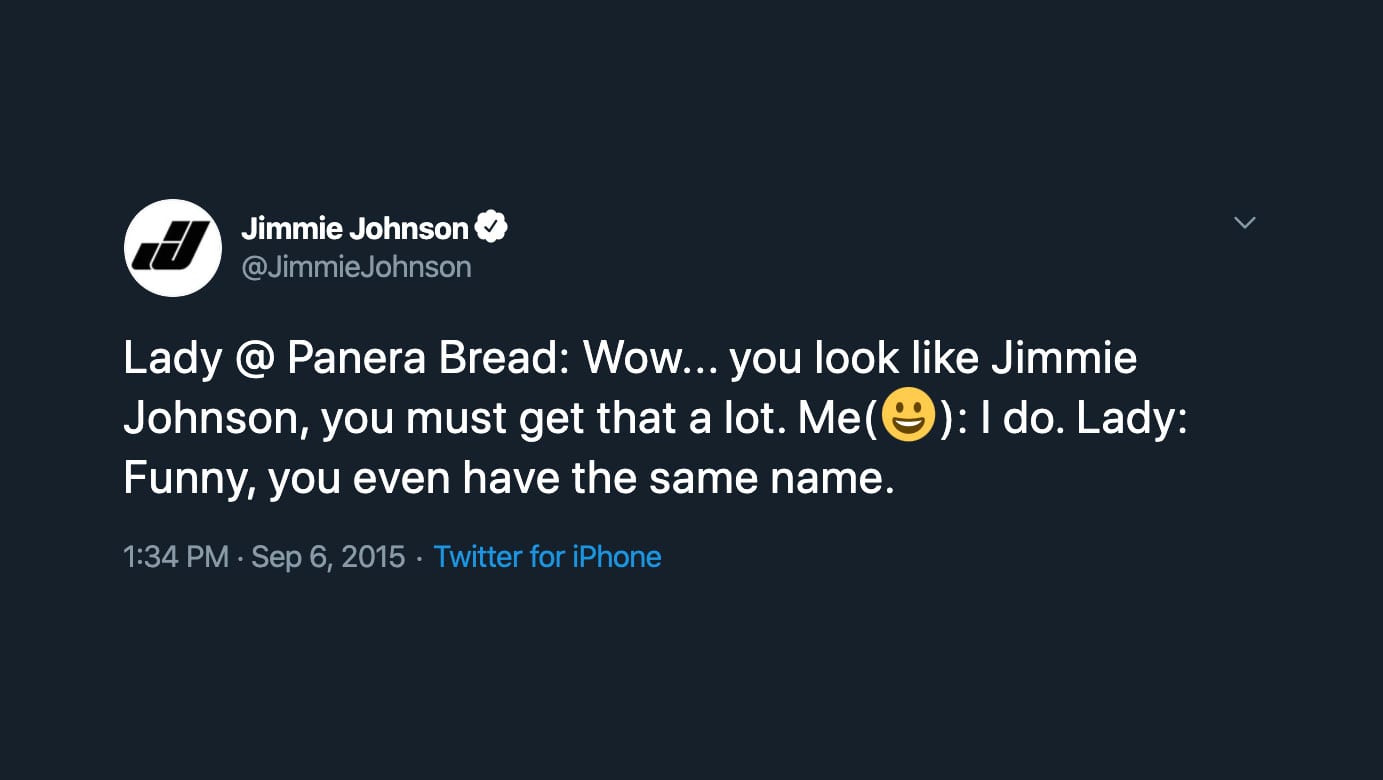Click the 'I do.' reply text
This screenshot has height=780, width=1383.
tap(1030, 419)
